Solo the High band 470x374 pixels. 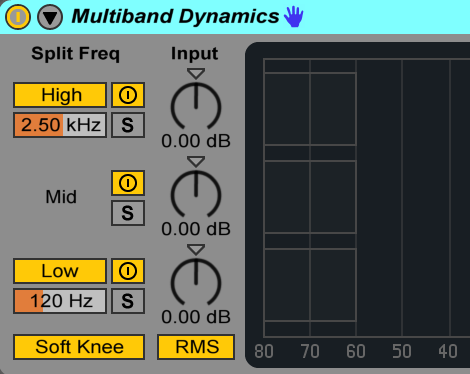click(128, 125)
